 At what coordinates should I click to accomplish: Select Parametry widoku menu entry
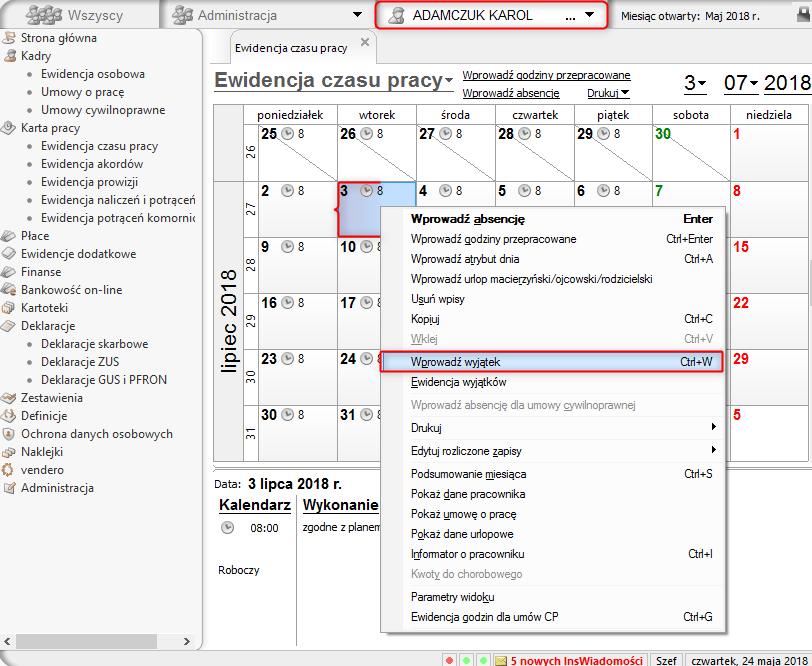(x=552, y=597)
